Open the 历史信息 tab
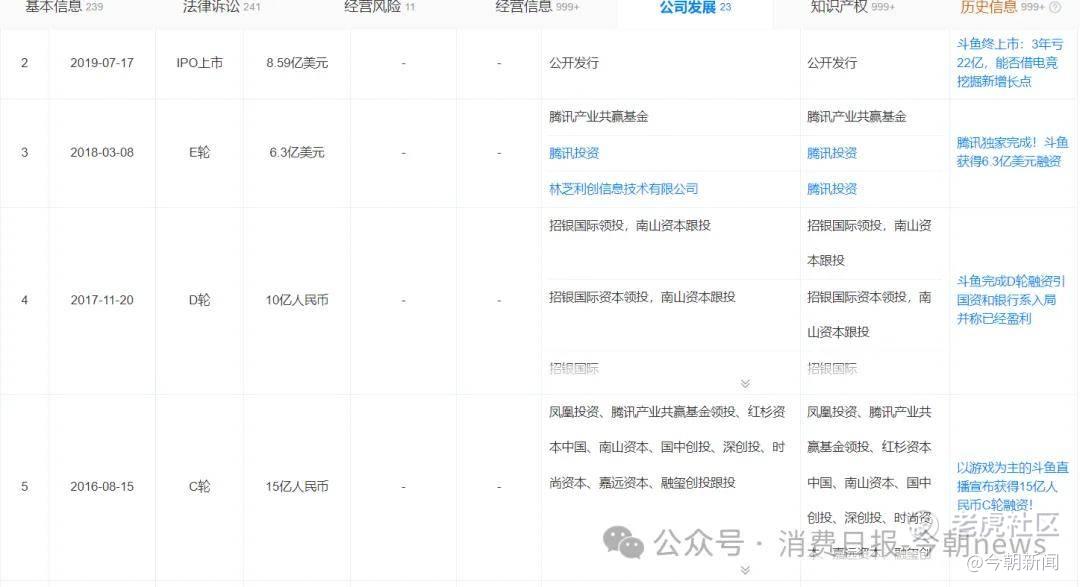 (1002, 7)
